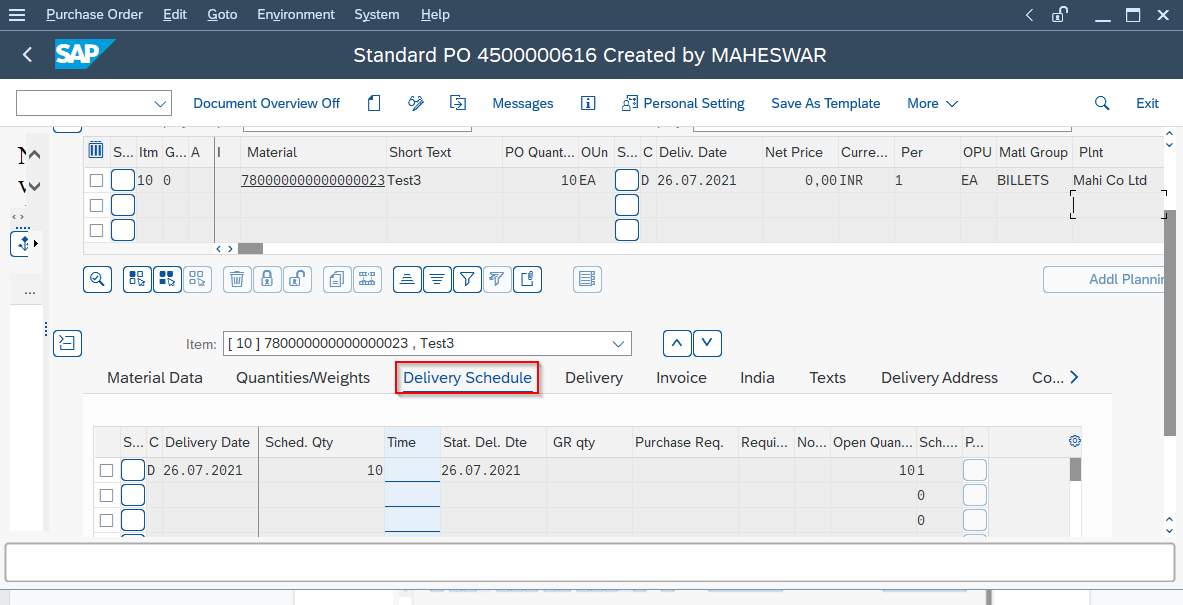Open the SAP hamburger menu

tap(17, 14)
